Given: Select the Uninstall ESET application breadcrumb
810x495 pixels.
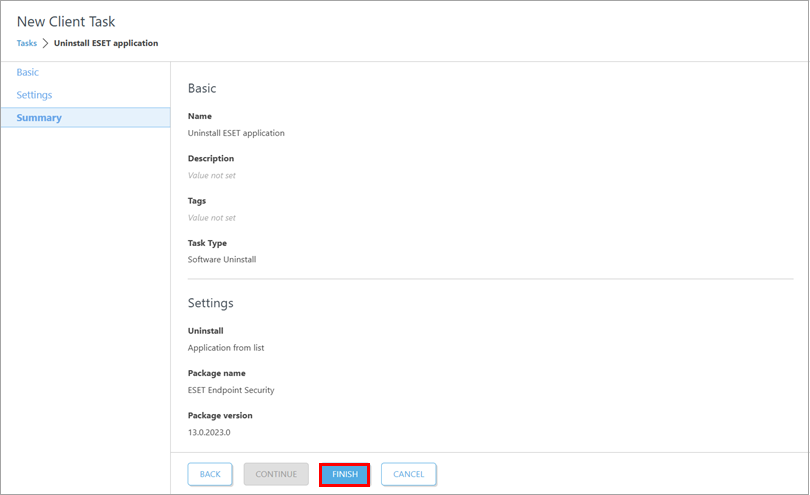Looking at the screenshot, I should point(105,43).
